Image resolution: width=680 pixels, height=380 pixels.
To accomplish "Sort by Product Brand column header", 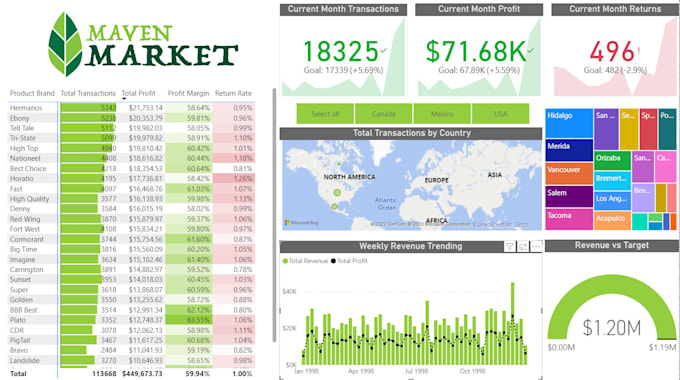I will 32,93.
